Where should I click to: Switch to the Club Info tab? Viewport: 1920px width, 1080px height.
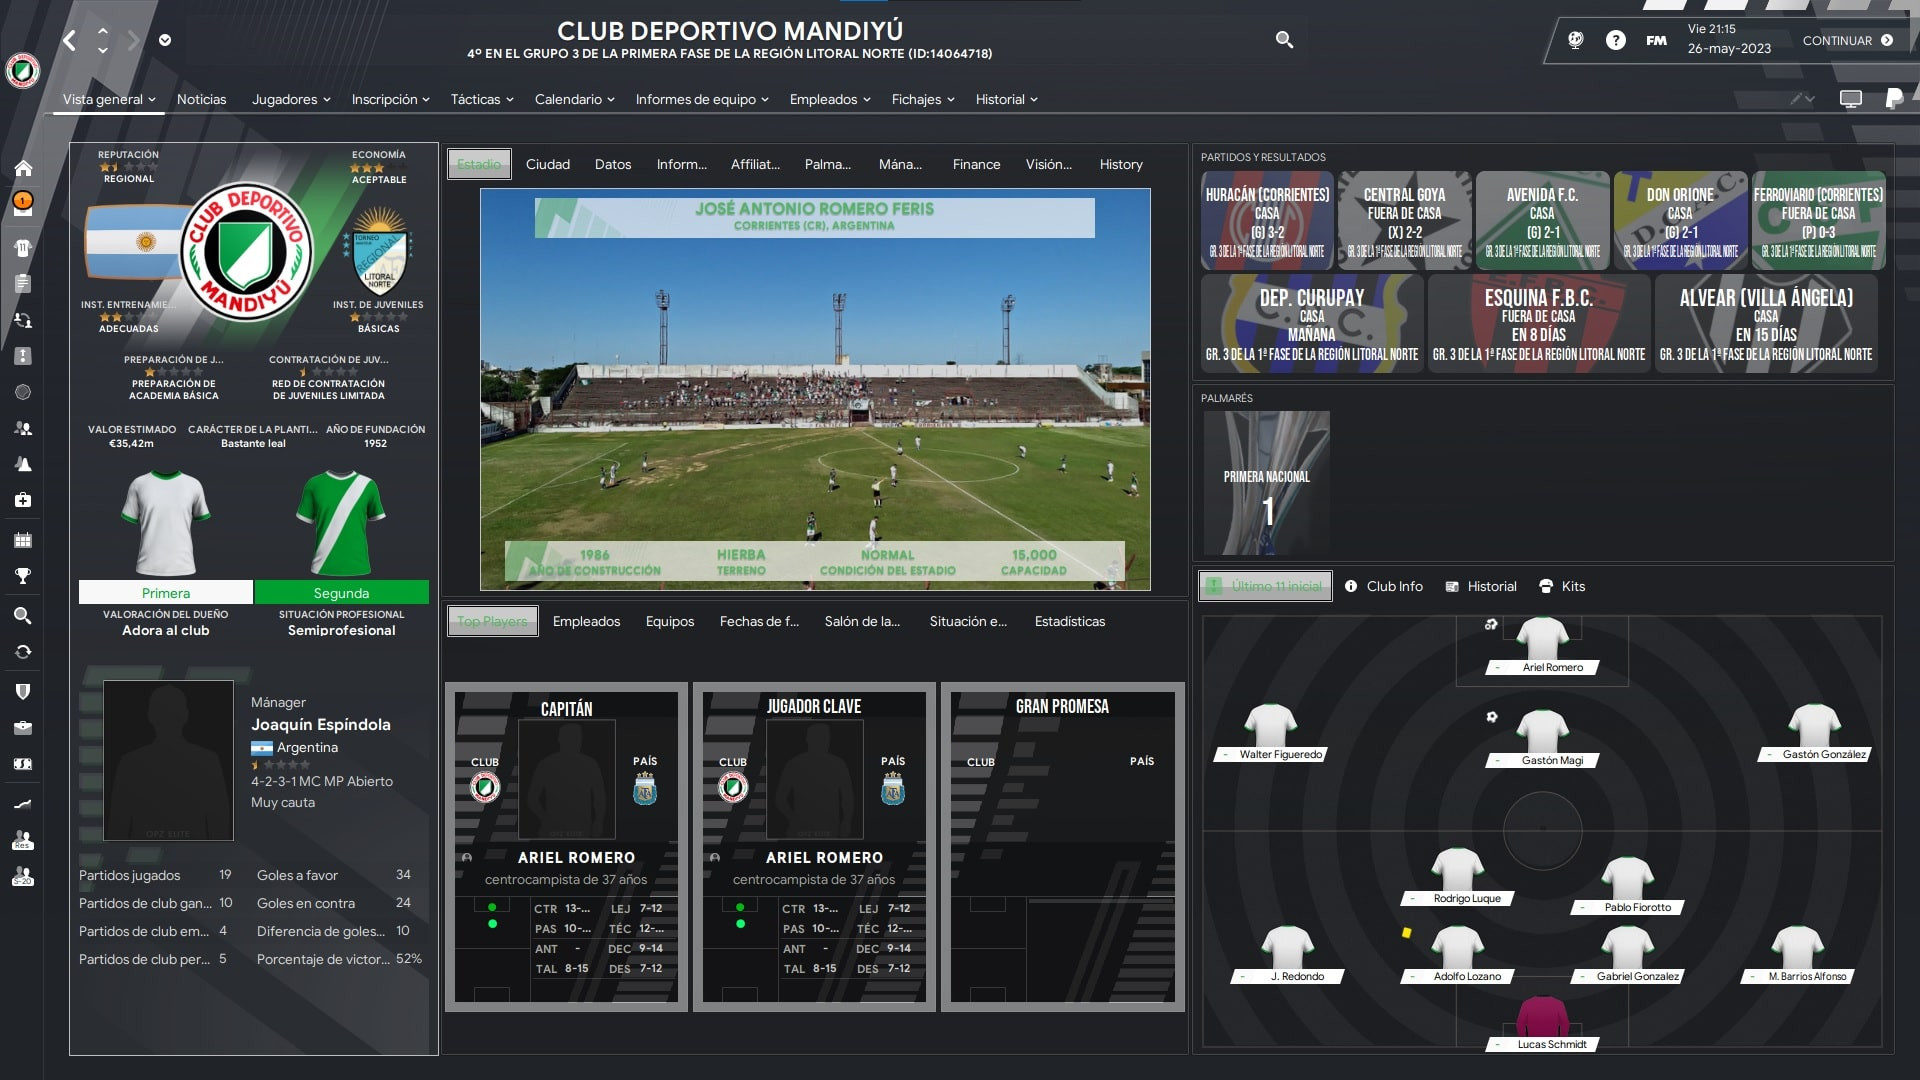pyautogui.click(x=1384, y=586)
